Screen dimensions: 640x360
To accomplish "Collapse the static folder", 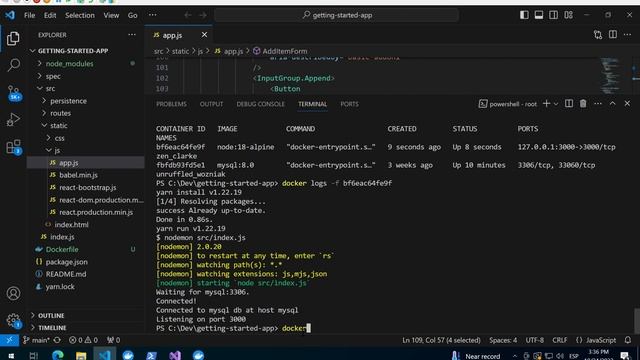I will click(58, 126).
